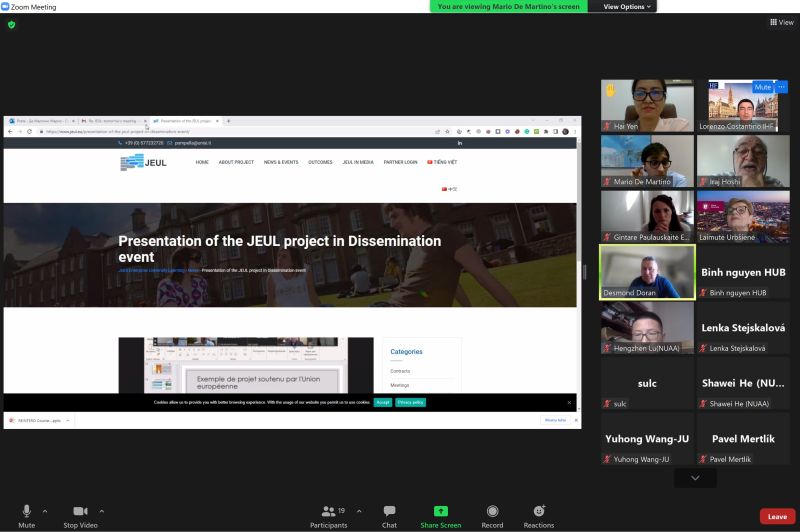Open more options on Lorenzo's video tile
The height and width of the screenshot is (532, 800).
(782, 87)
